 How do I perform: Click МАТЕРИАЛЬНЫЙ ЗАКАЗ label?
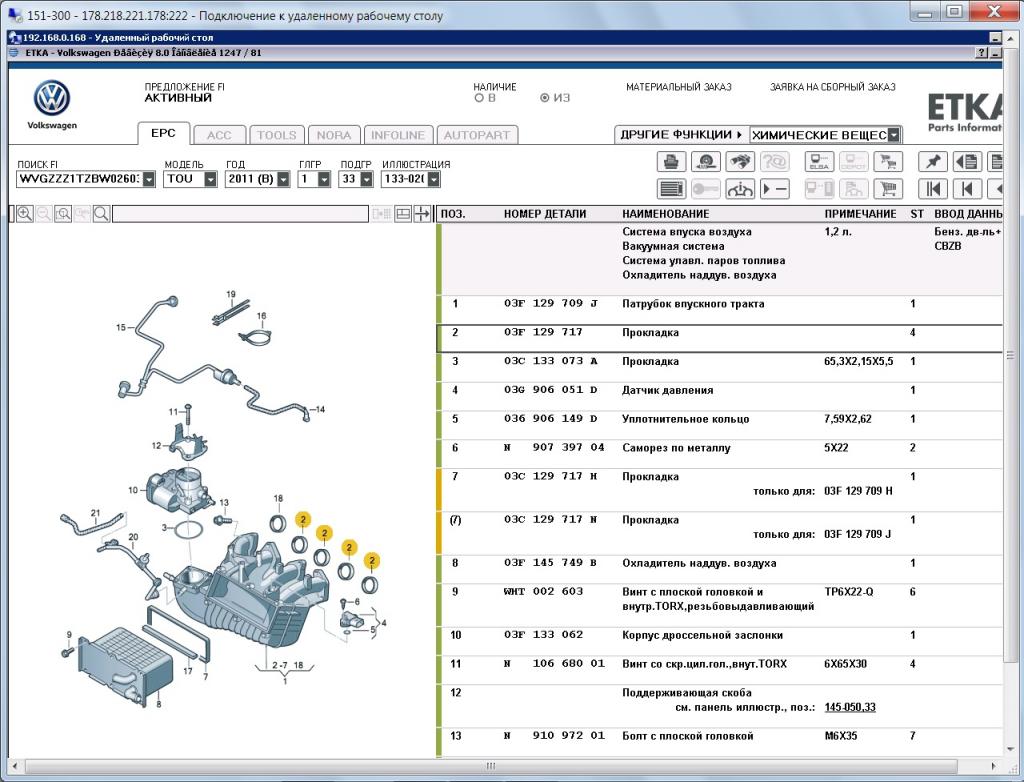679,87
